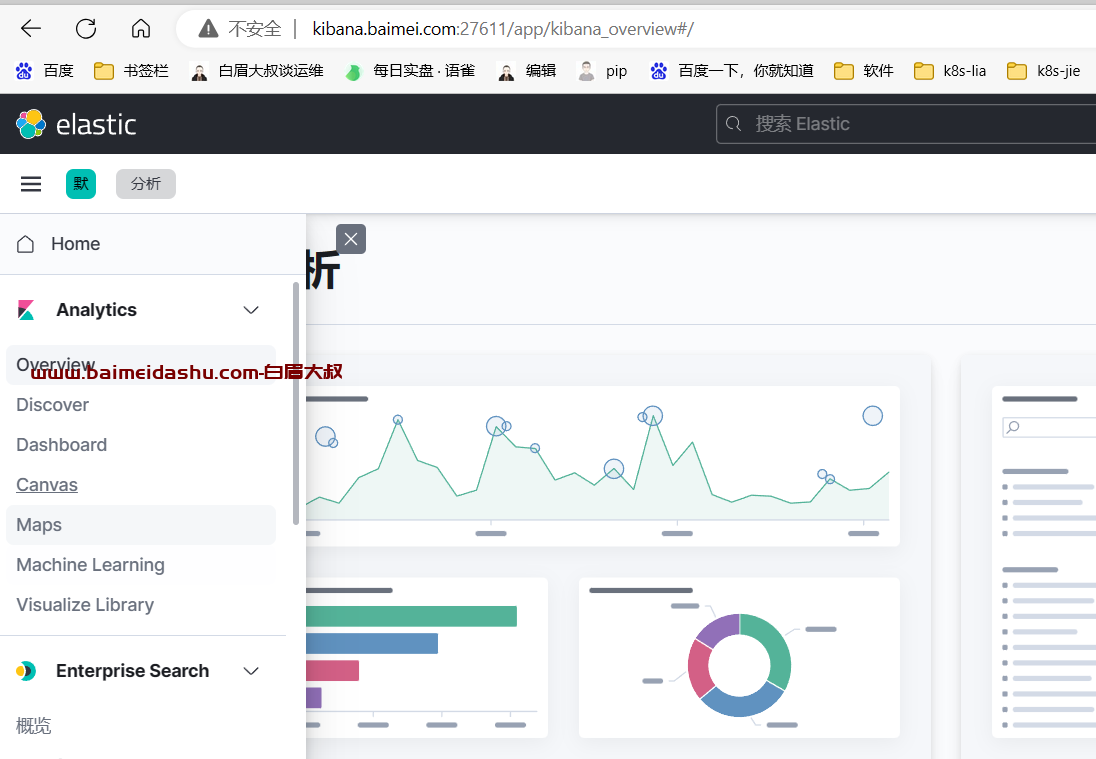
Task: Click the insecure site warning icon
Action: click(x=208, y=29)
